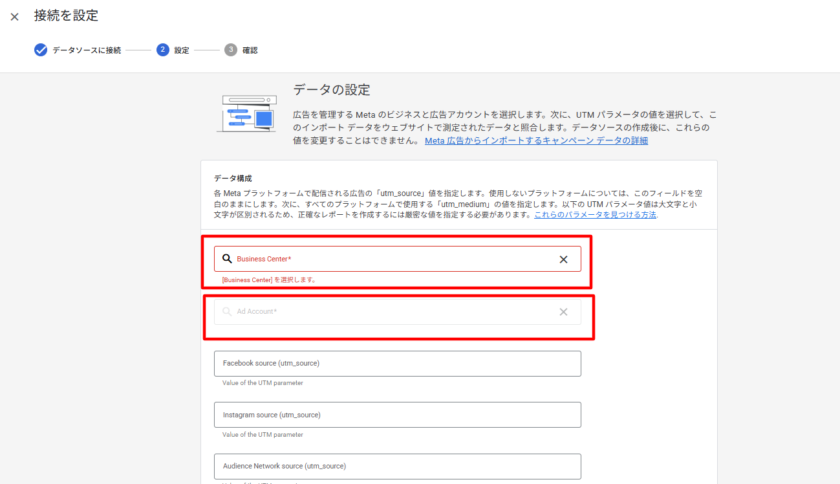The height and width of the screenshot is (484, 840).
Task: Click the completed step checkmark icon
Action: tap(40, 50)
